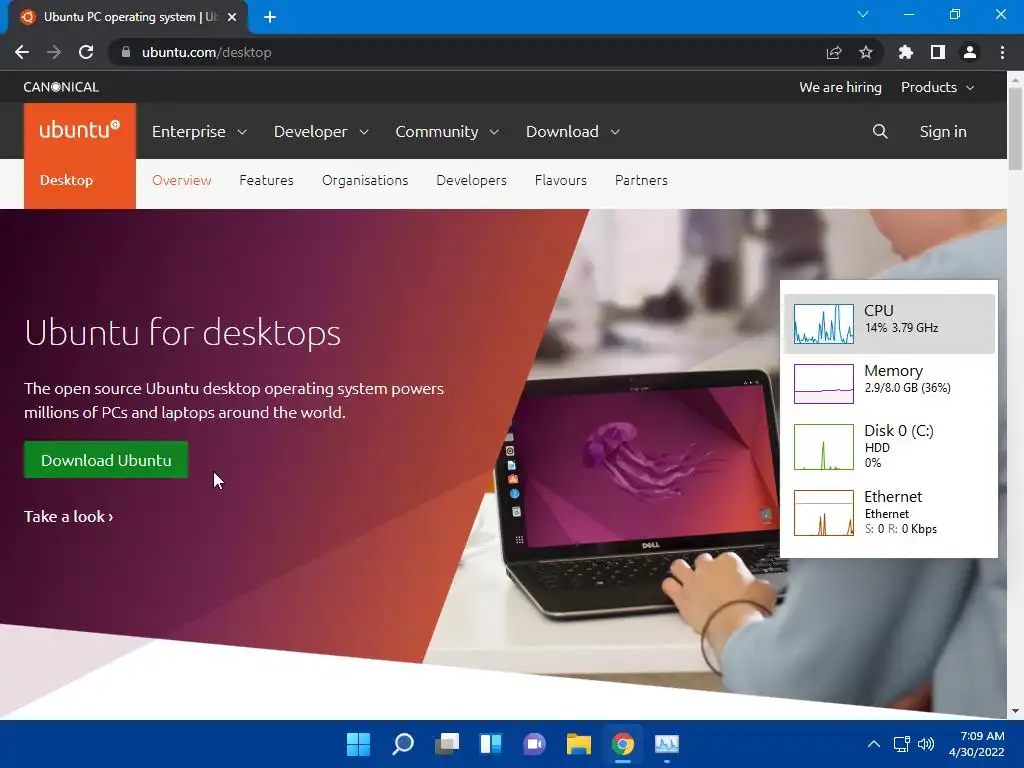Click the network tray icon
The image size is (1024, 768).
pyautogui.click(x=902, y=744)
